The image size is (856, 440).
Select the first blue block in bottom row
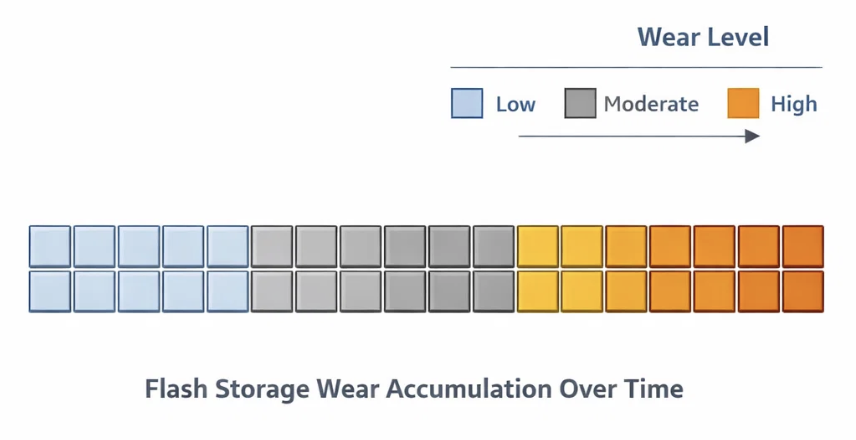(x=50, y=291)
